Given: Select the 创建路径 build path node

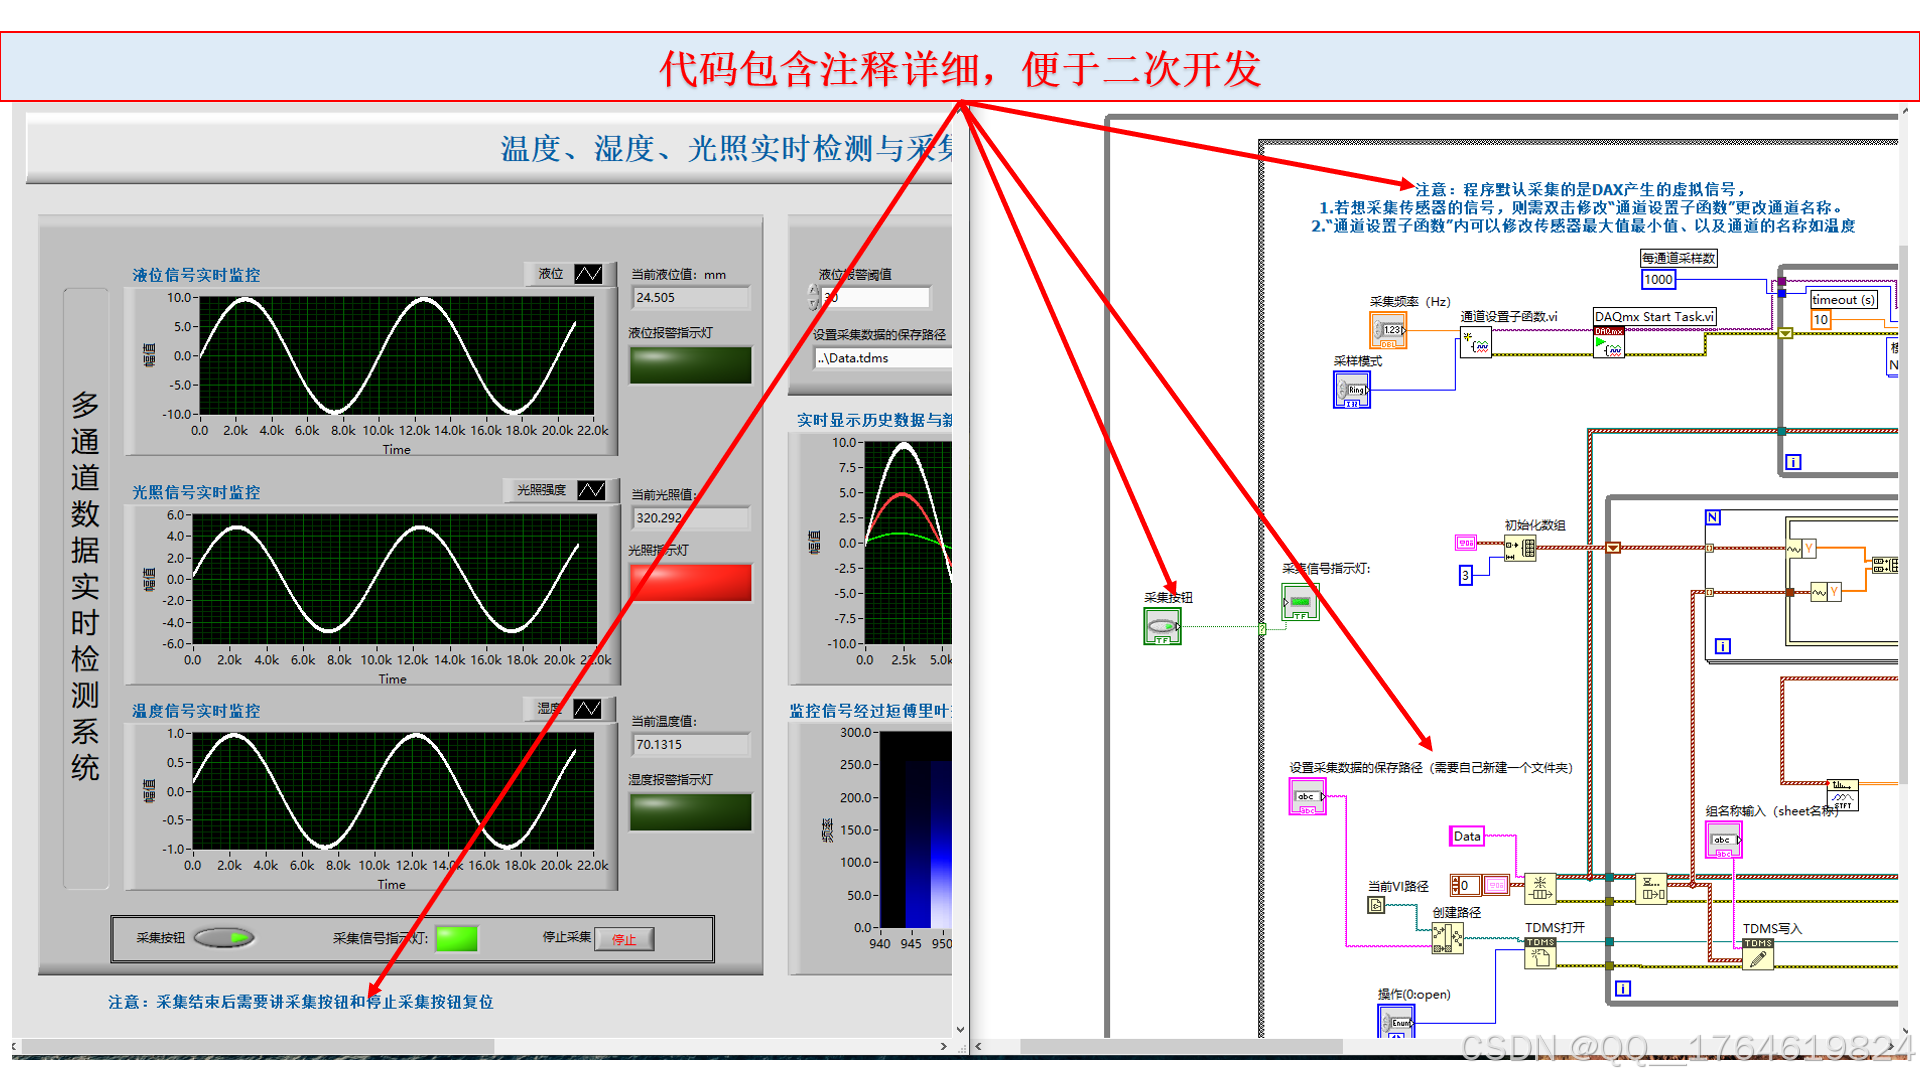Looking at the screenshot, I should 1446,938.
